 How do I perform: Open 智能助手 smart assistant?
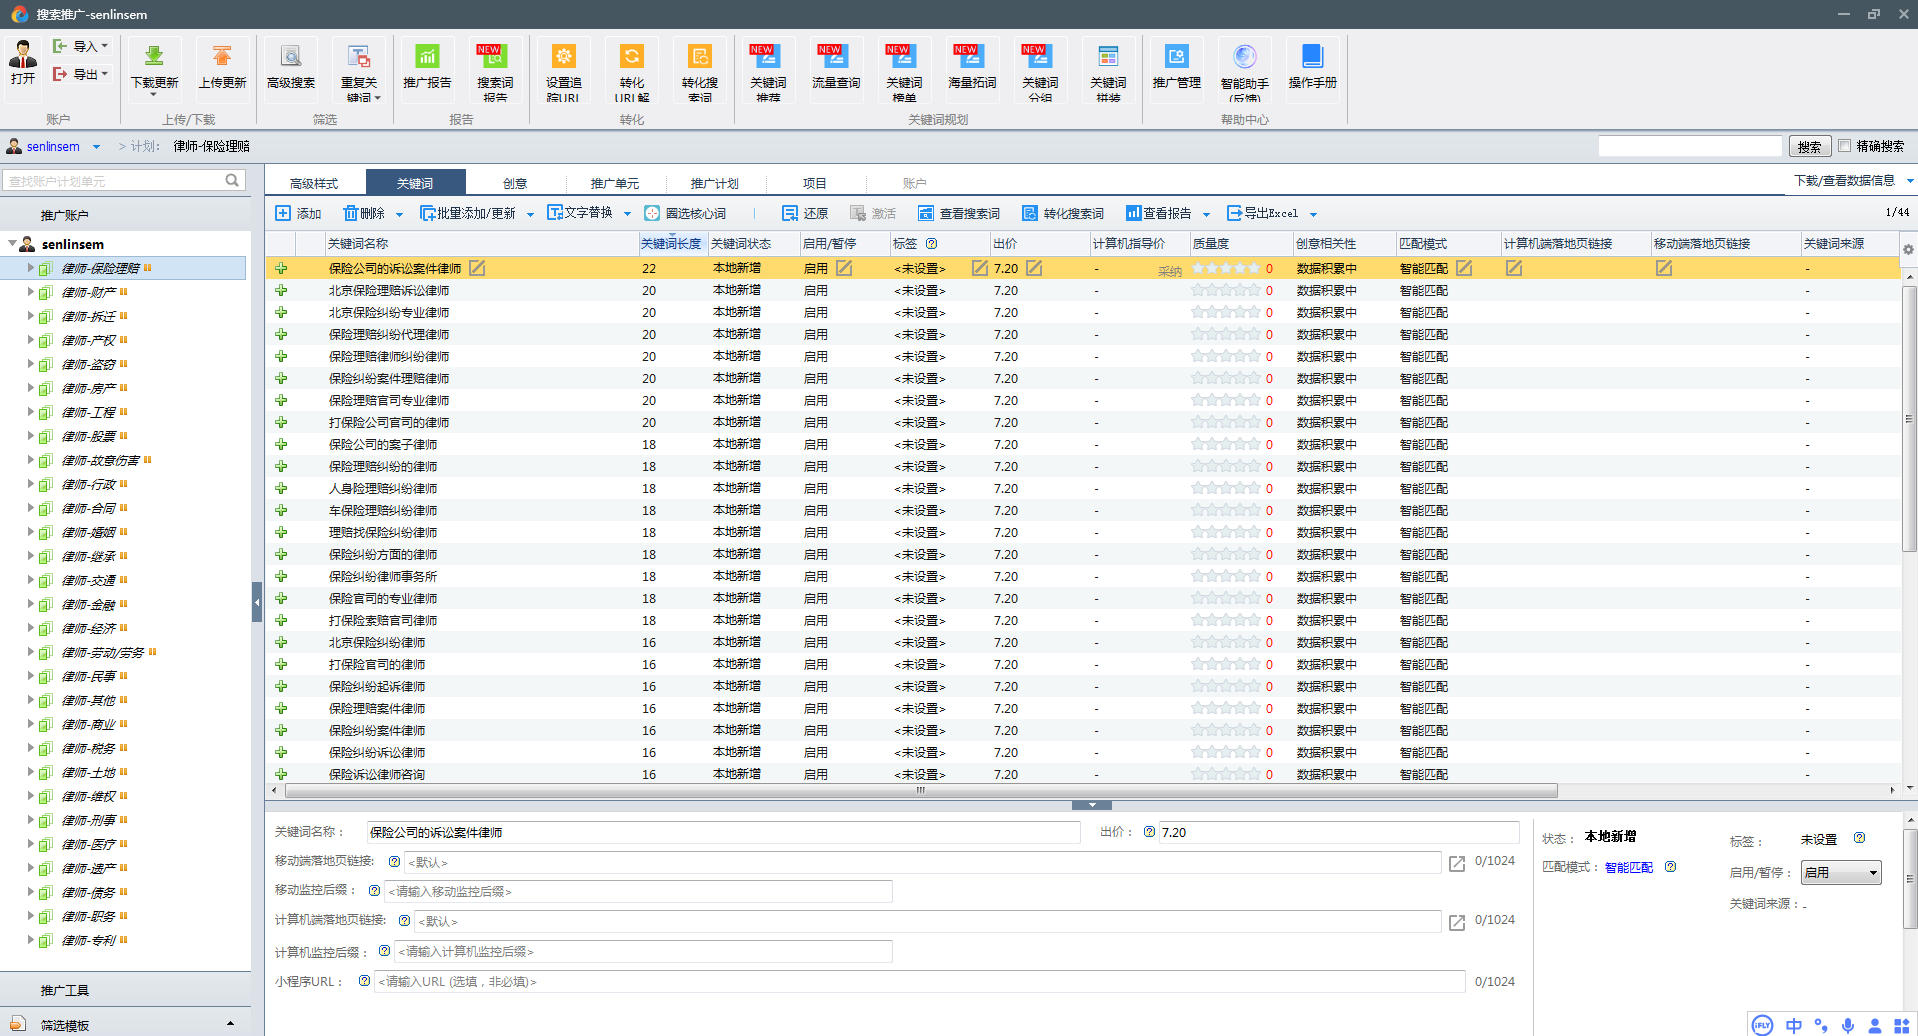(1244, 57)
